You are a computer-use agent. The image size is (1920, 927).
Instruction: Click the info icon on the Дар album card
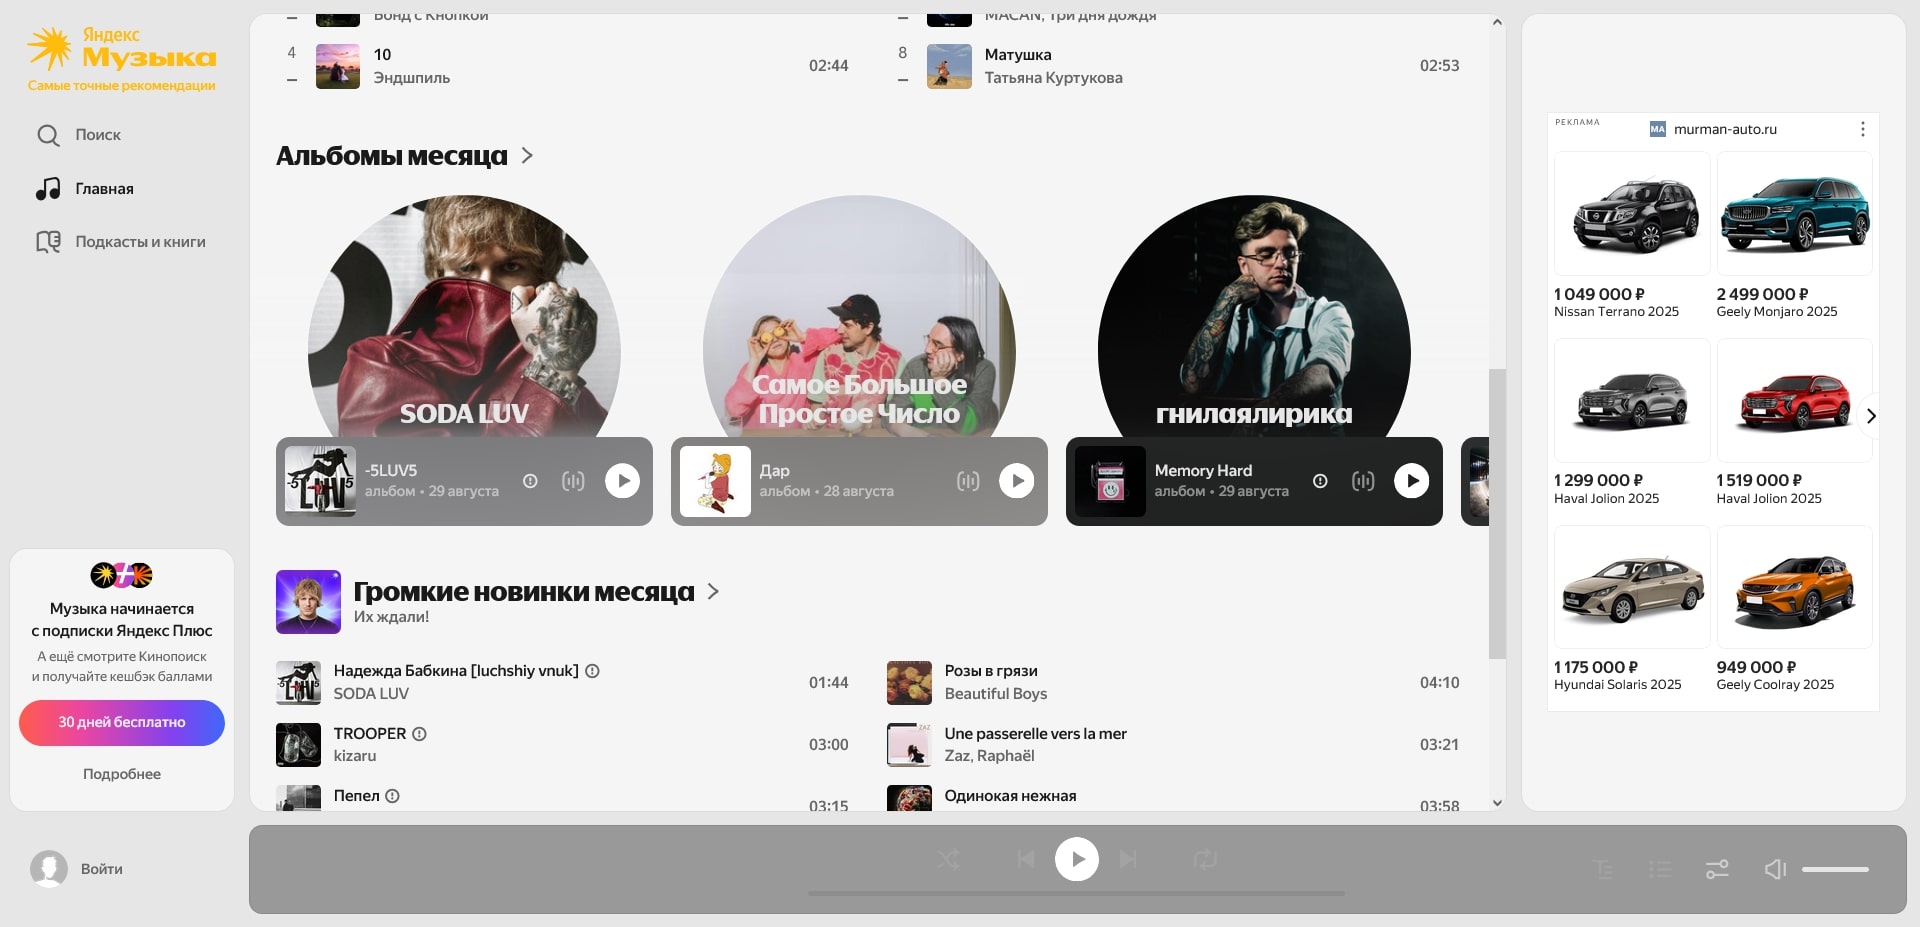pos(924,481)
